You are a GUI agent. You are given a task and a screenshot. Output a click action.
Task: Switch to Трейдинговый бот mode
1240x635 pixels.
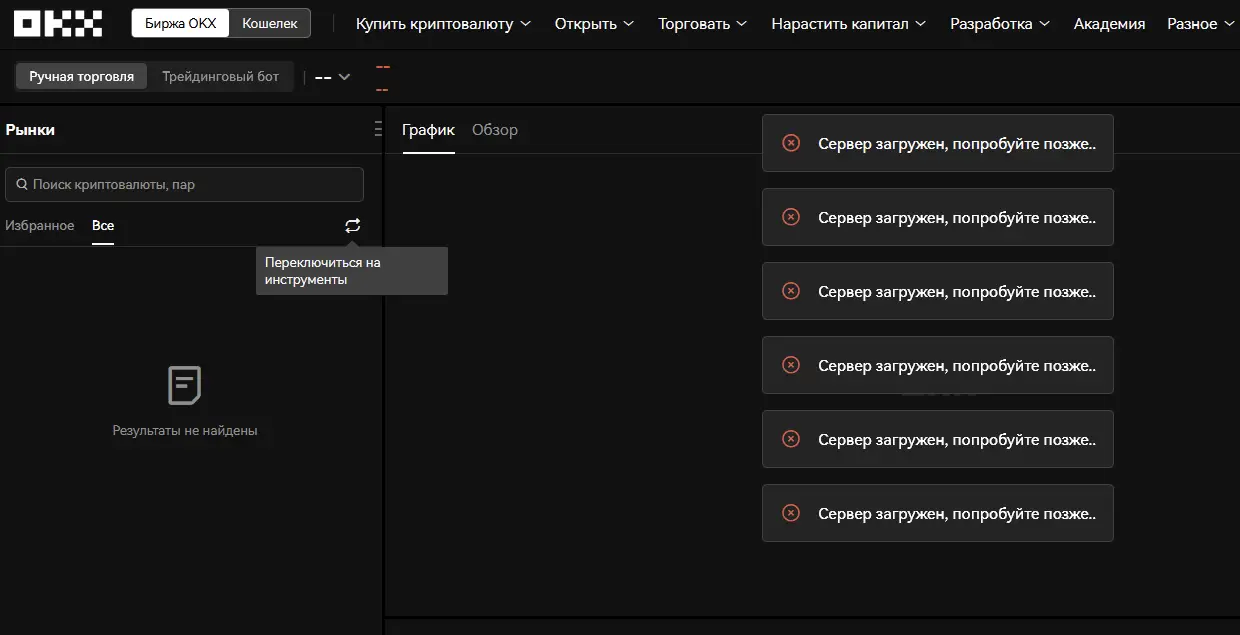tap(220, 76)
